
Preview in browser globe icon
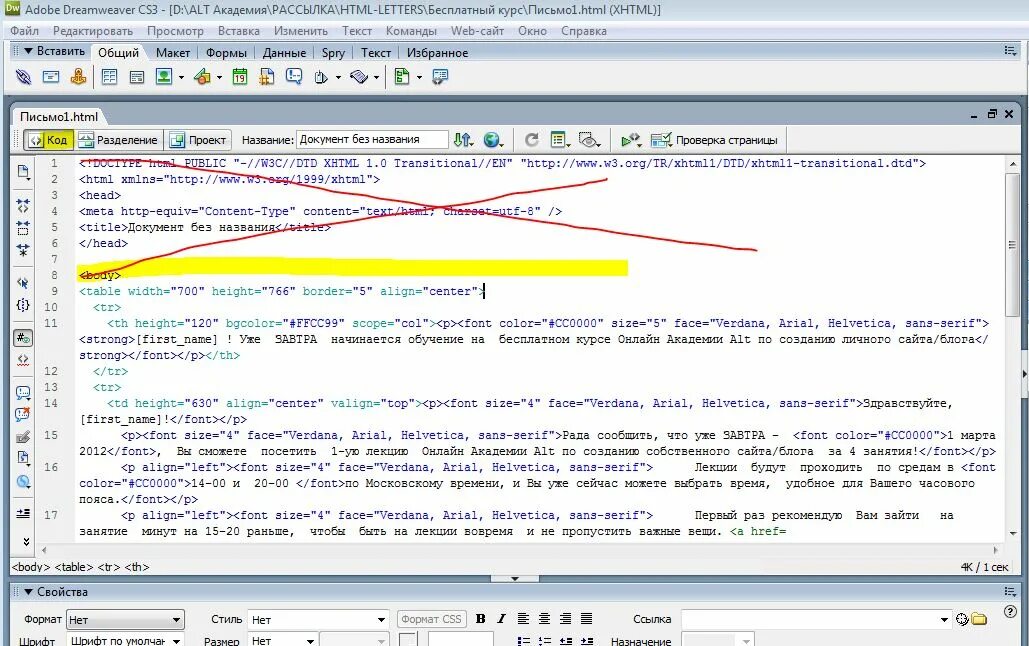(493, 140)
